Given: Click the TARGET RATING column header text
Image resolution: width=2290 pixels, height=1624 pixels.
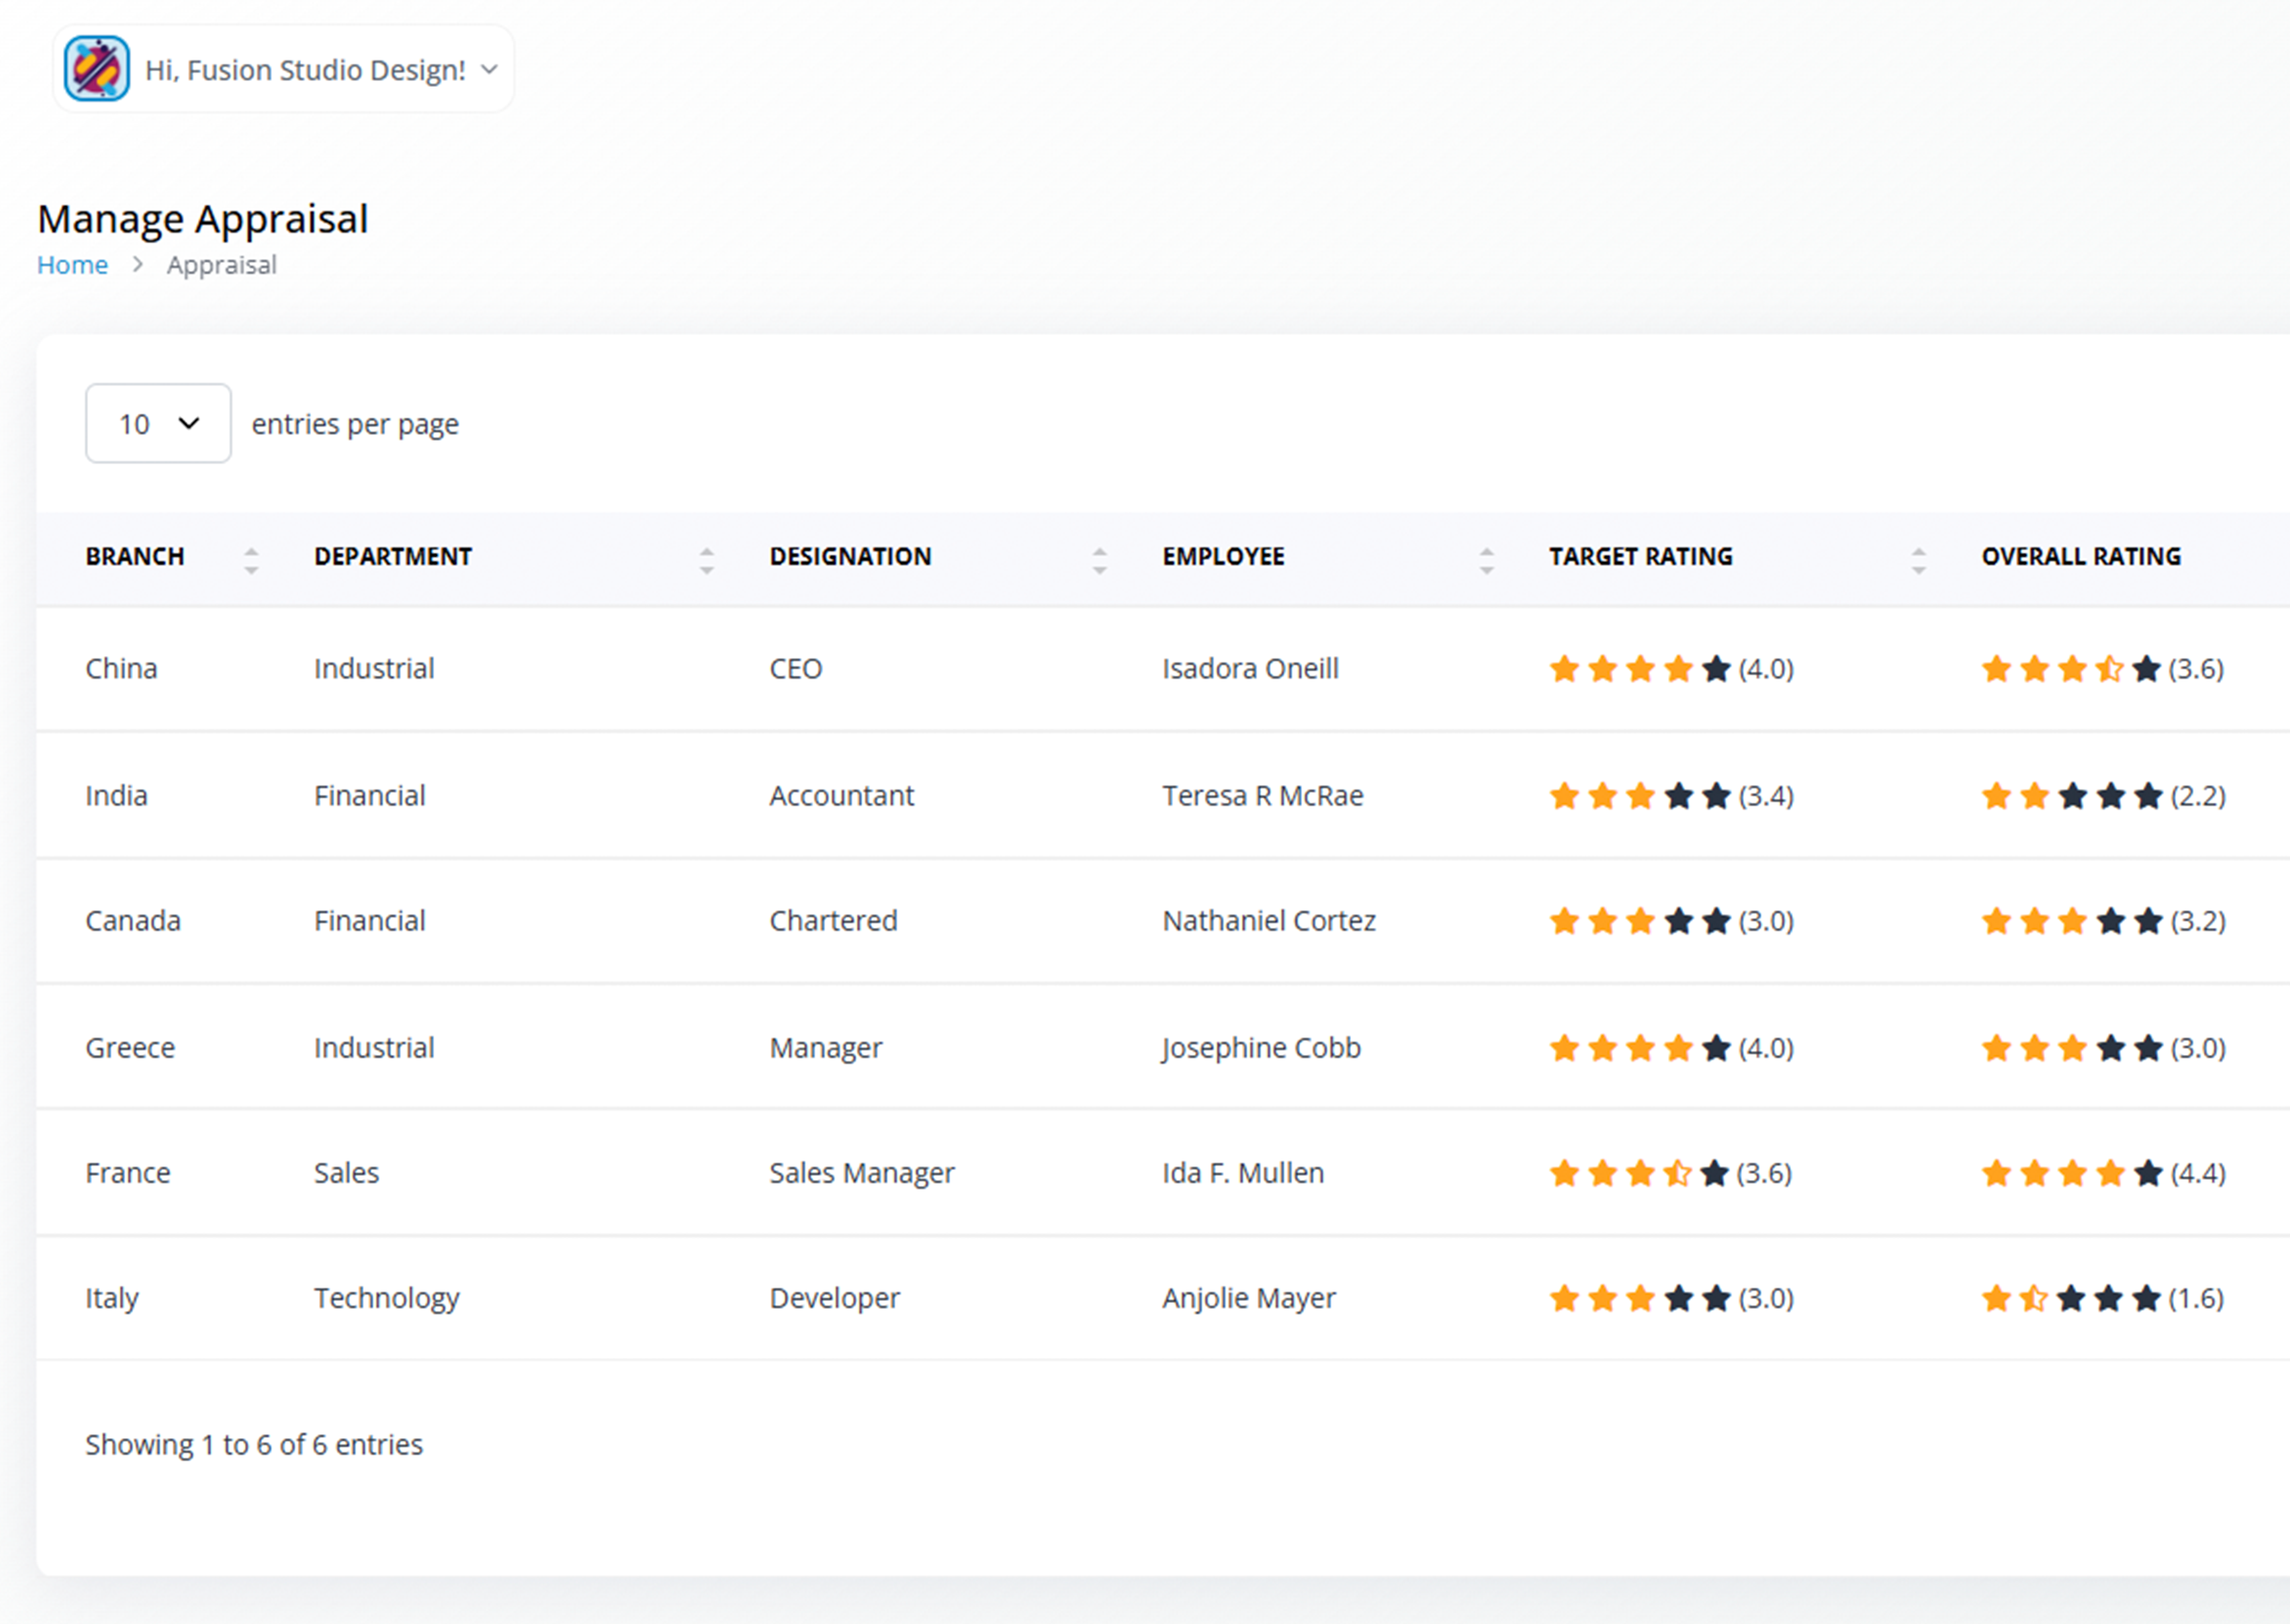Looking at the screenshot, I should (x=1641, y=556).
